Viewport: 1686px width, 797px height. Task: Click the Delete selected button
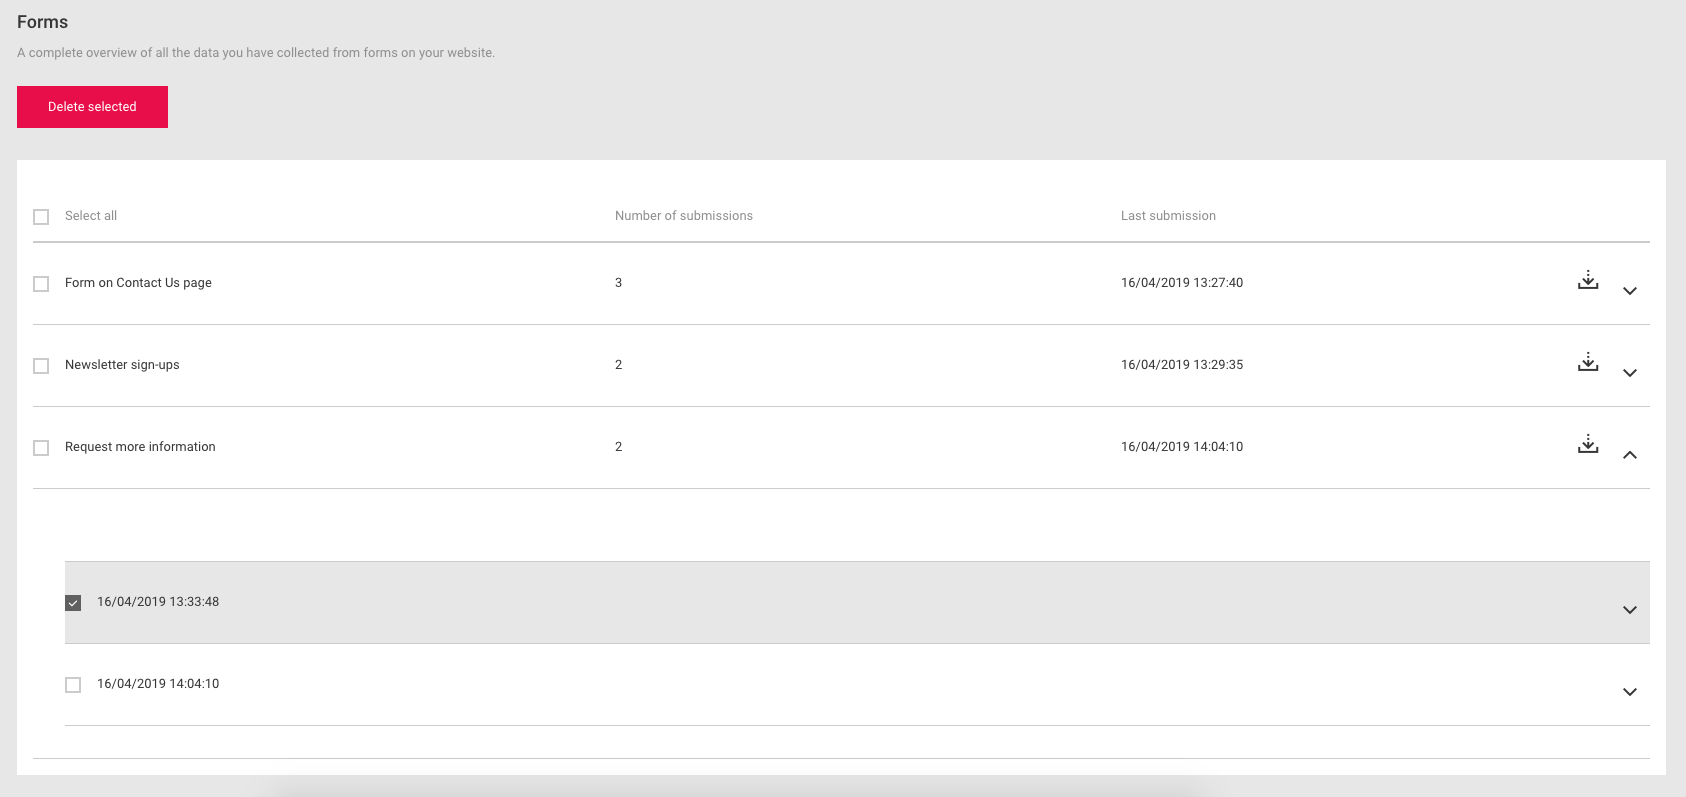click(x=92, y=107)
